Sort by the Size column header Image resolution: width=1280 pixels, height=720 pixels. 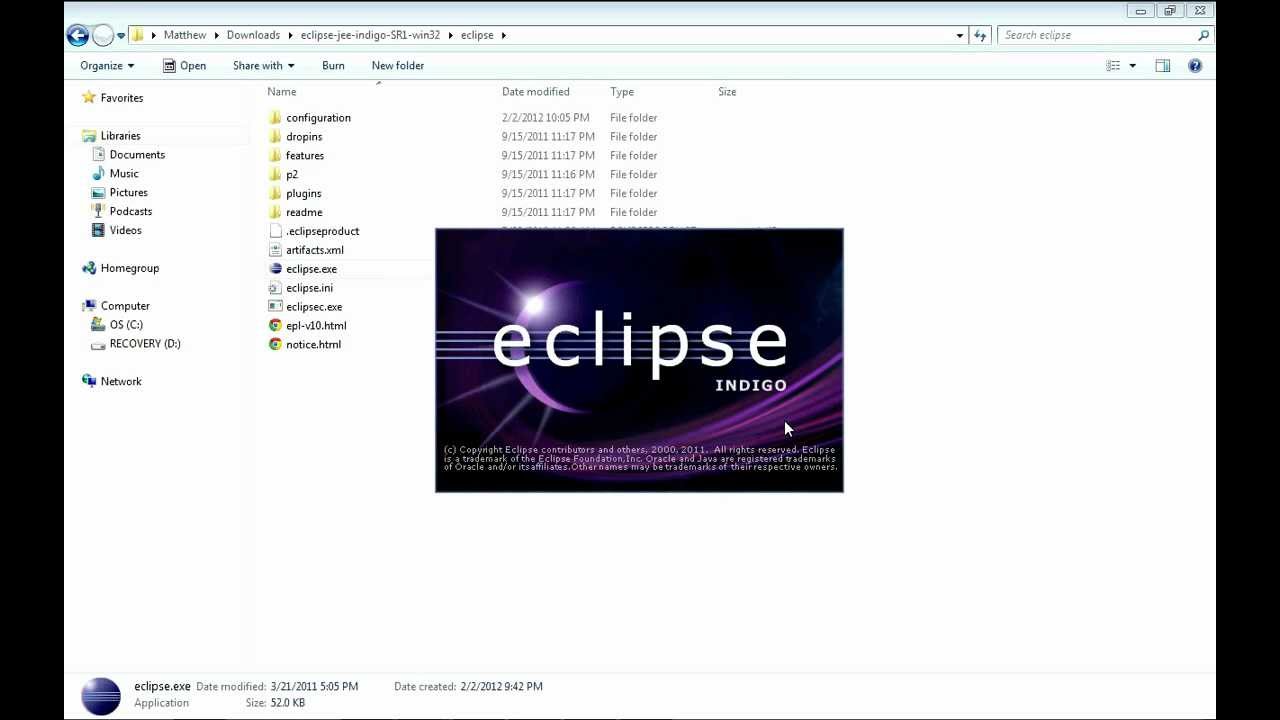pyautogui.click(x=727, y=92)
